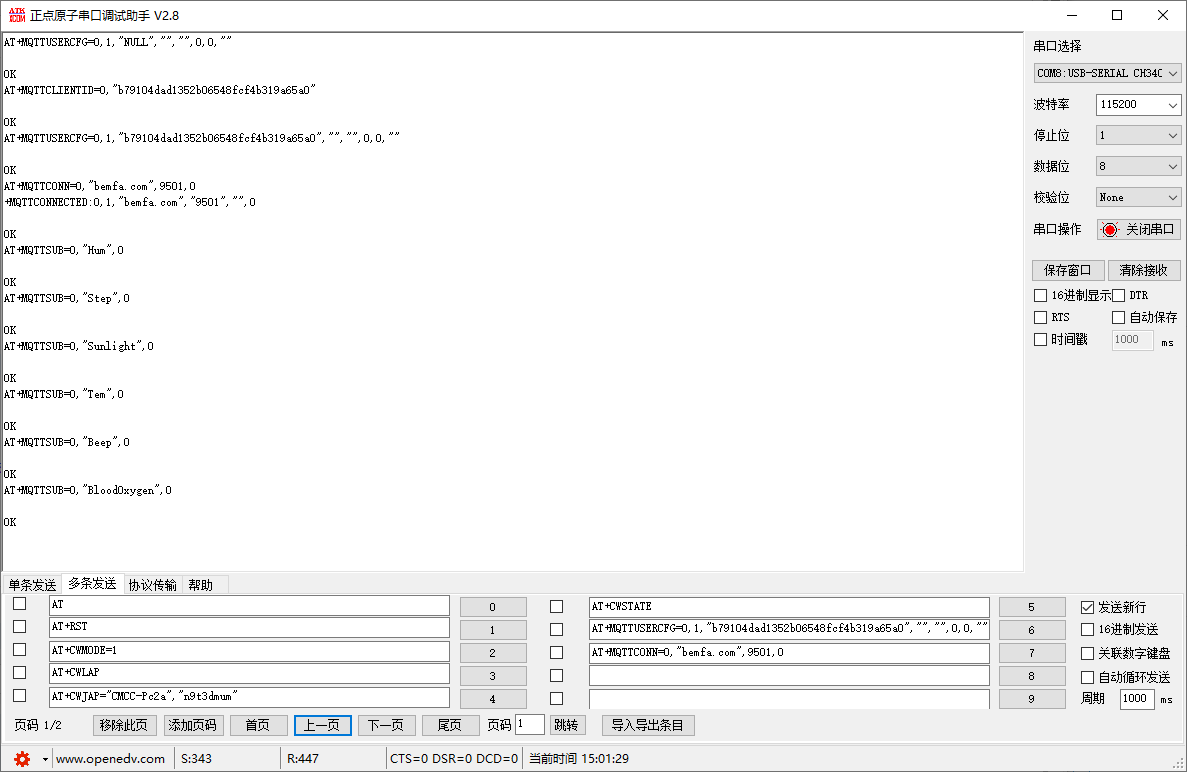Open the serial port COM8 dropdown

tap(1108, 73)
